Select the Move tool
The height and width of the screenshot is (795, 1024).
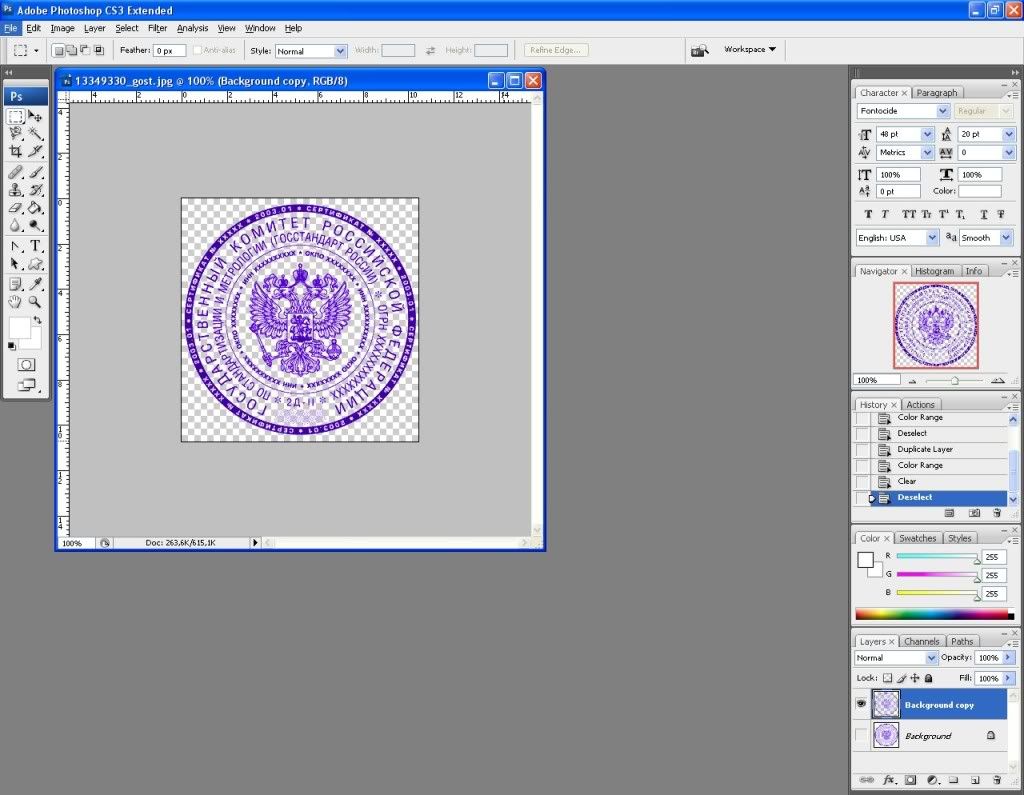pyautogui.click(x=35, y=117)
